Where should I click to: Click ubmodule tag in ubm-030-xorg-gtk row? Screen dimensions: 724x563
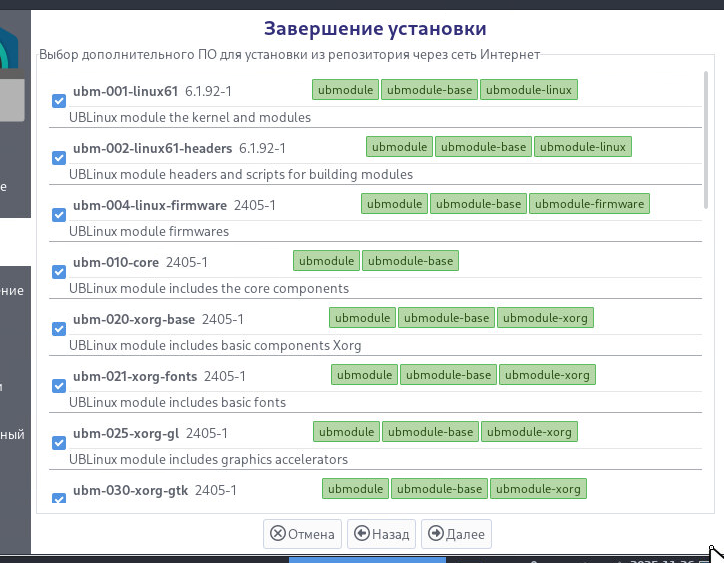[356, 489]
